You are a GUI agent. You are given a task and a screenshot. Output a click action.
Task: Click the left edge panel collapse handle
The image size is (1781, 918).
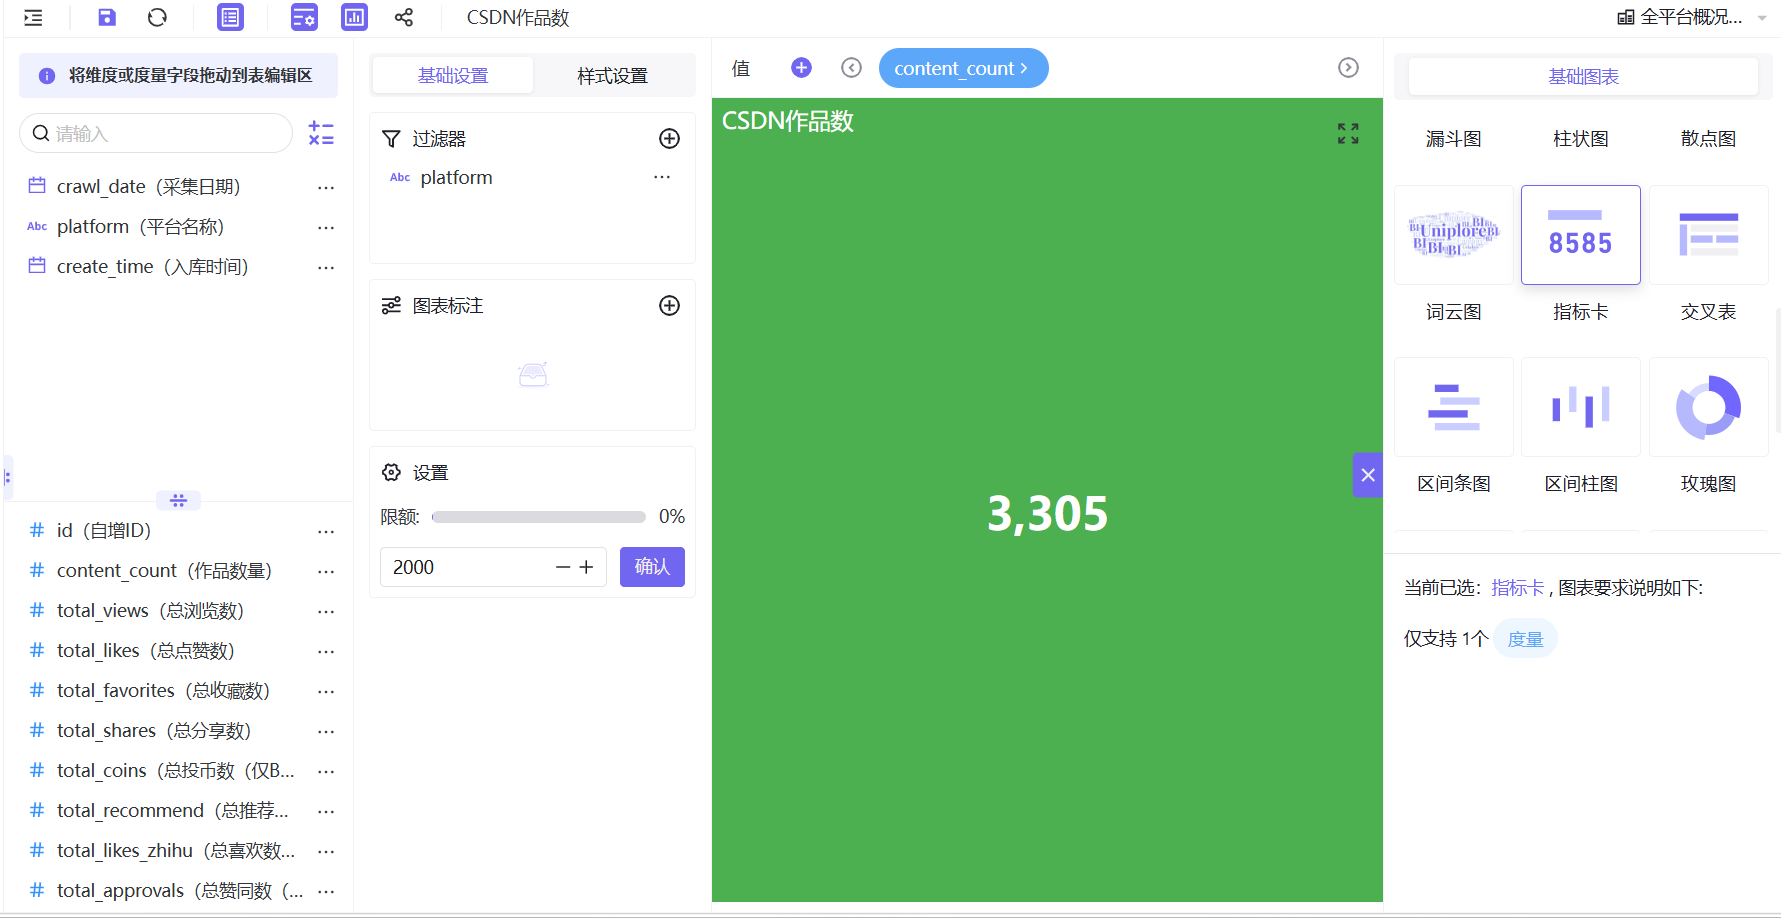point(7,478)
